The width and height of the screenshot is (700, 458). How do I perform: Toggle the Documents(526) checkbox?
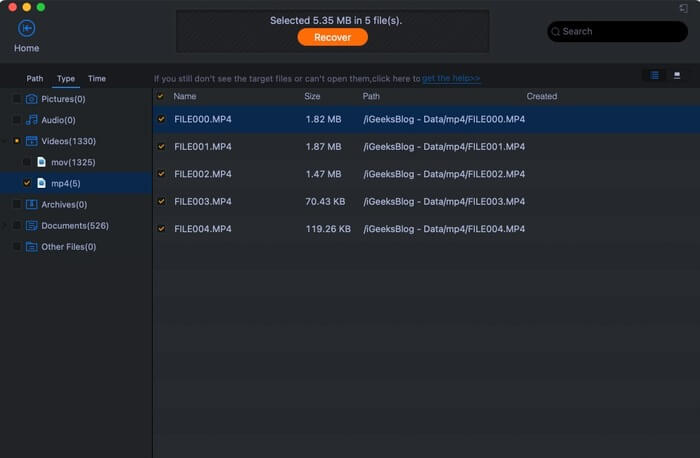click(x=17, y=225)
